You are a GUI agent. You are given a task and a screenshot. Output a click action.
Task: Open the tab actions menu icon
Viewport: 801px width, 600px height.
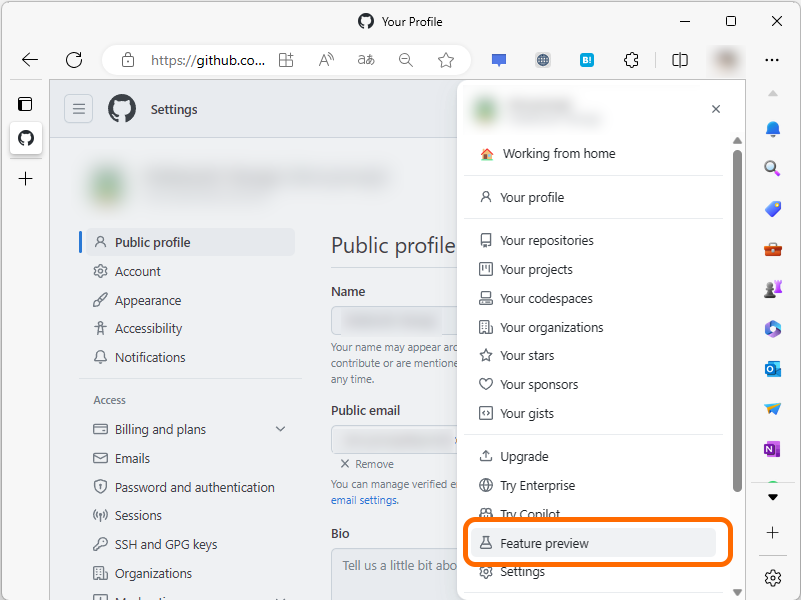[25, 104]
